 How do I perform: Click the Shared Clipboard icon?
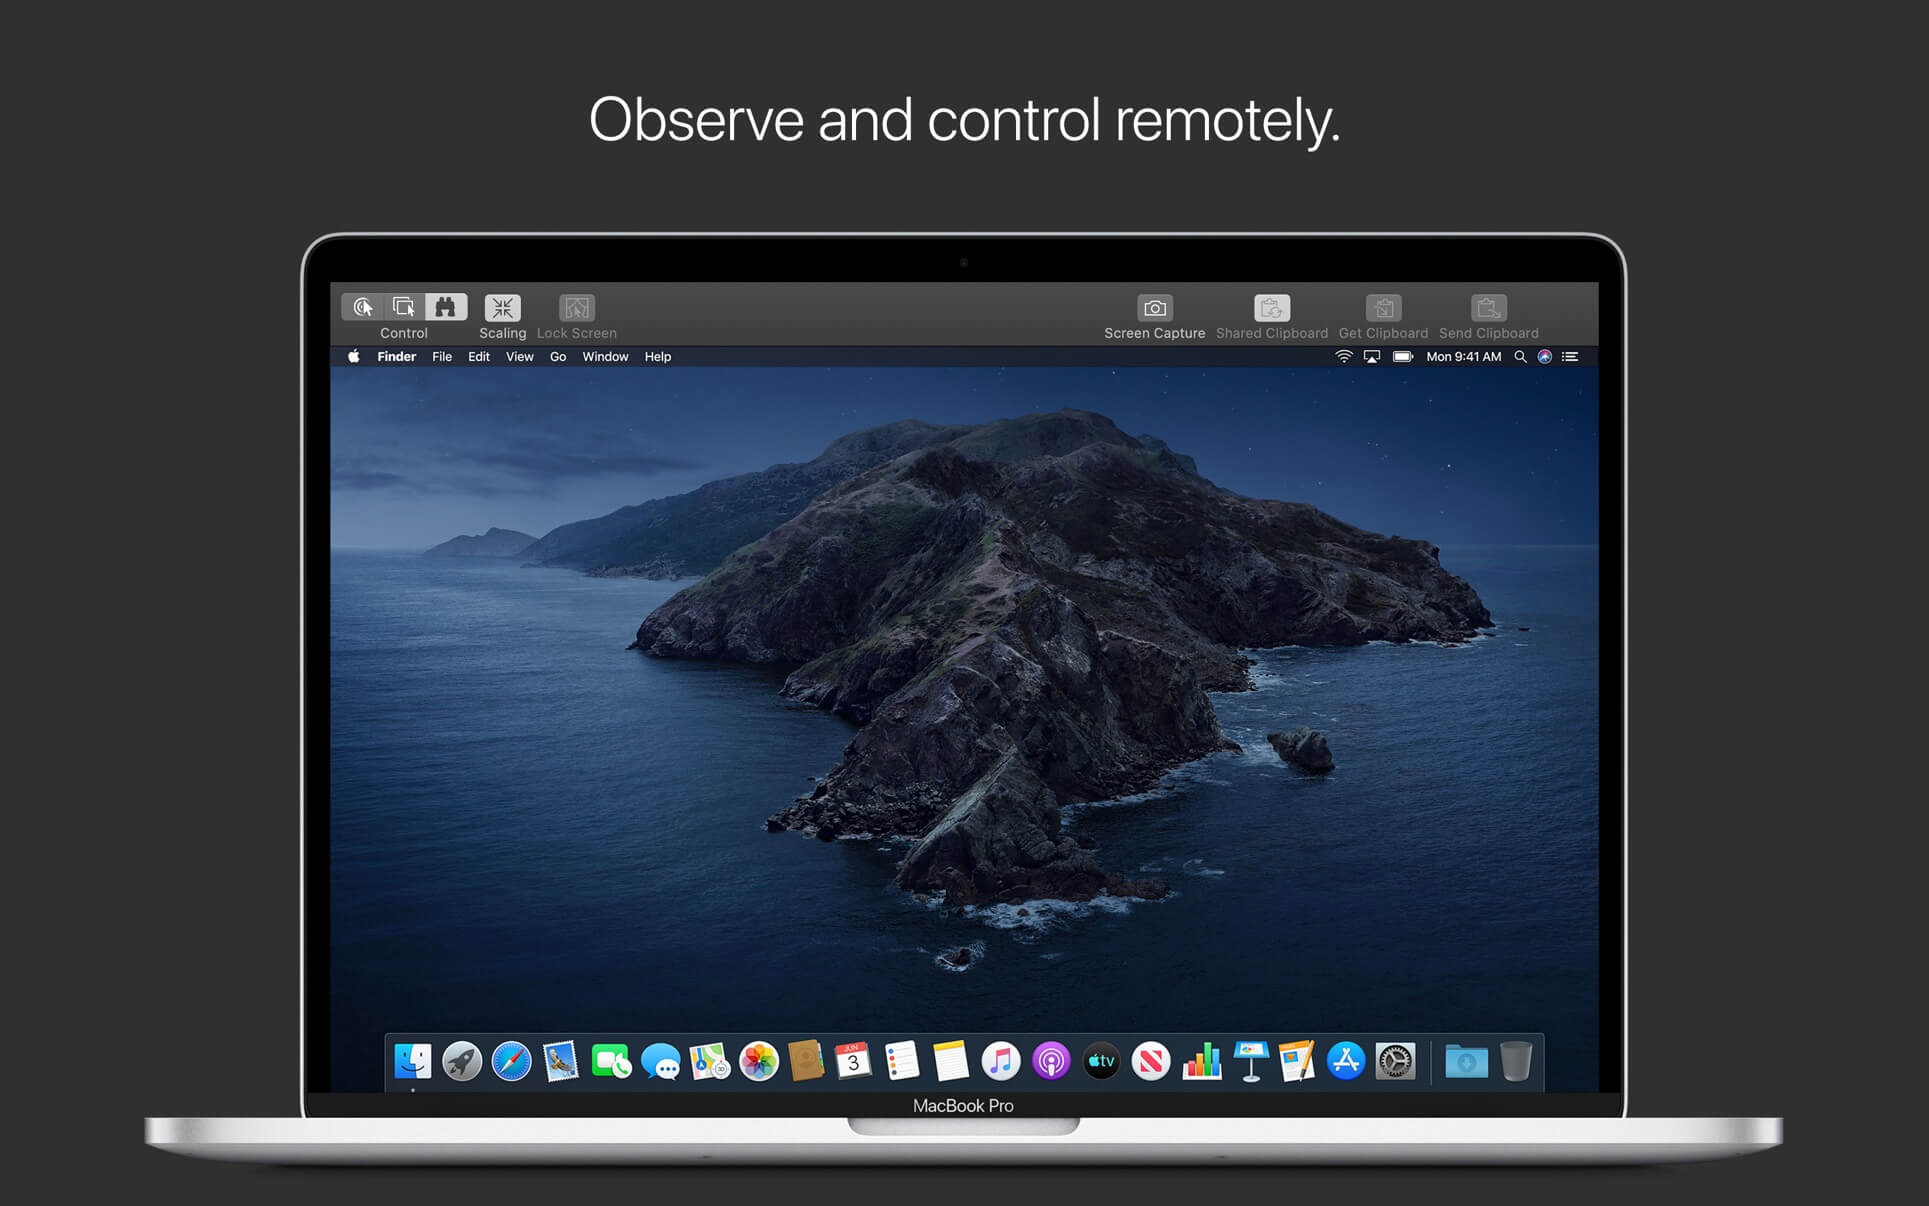[x=1271, y=308]
